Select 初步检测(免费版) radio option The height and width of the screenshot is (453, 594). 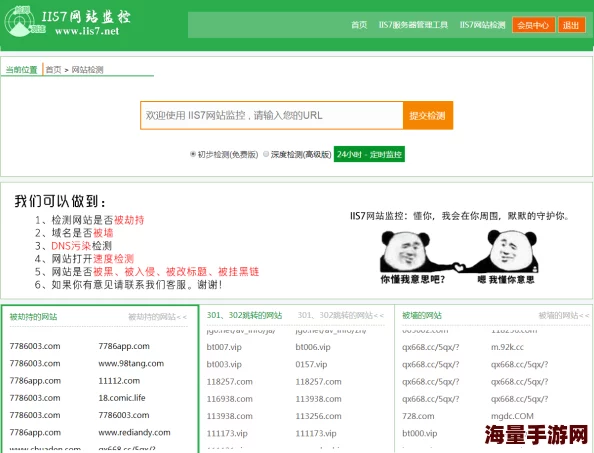click(x=193, y=154)
